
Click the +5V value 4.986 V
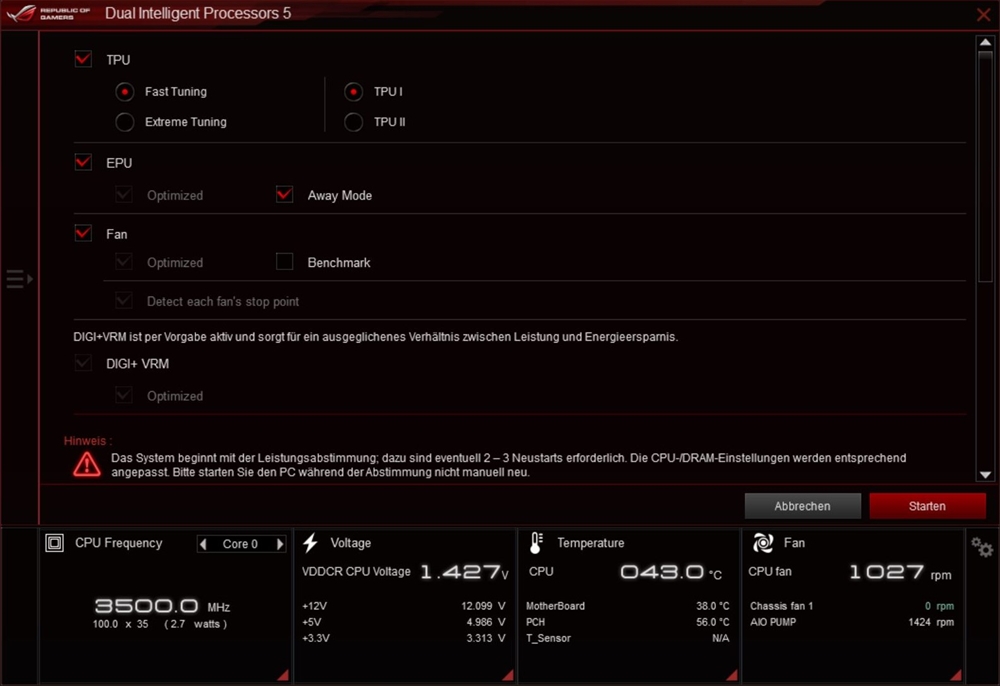click(x=485, y=622)
